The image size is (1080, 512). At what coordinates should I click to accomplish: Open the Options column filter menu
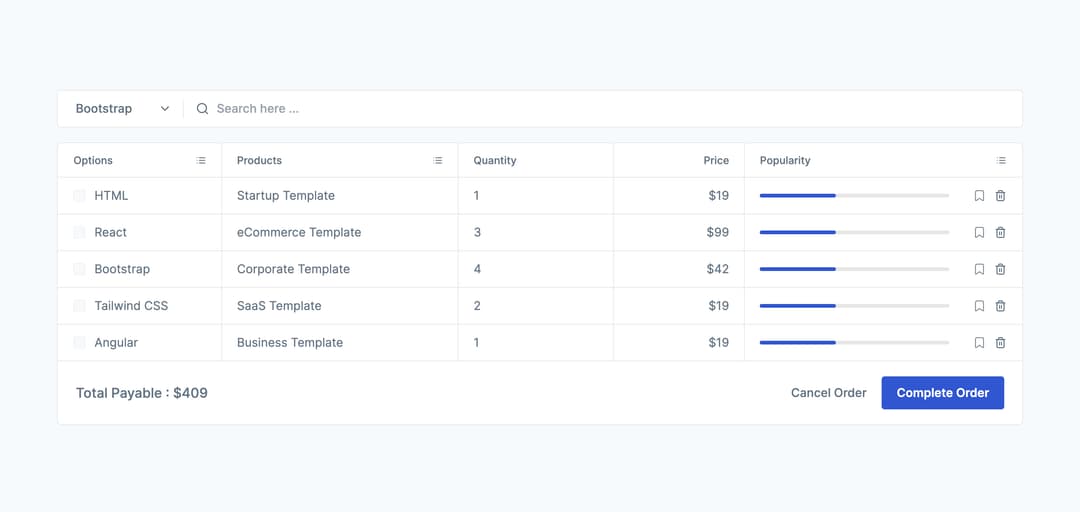click(x=201, y=161)
